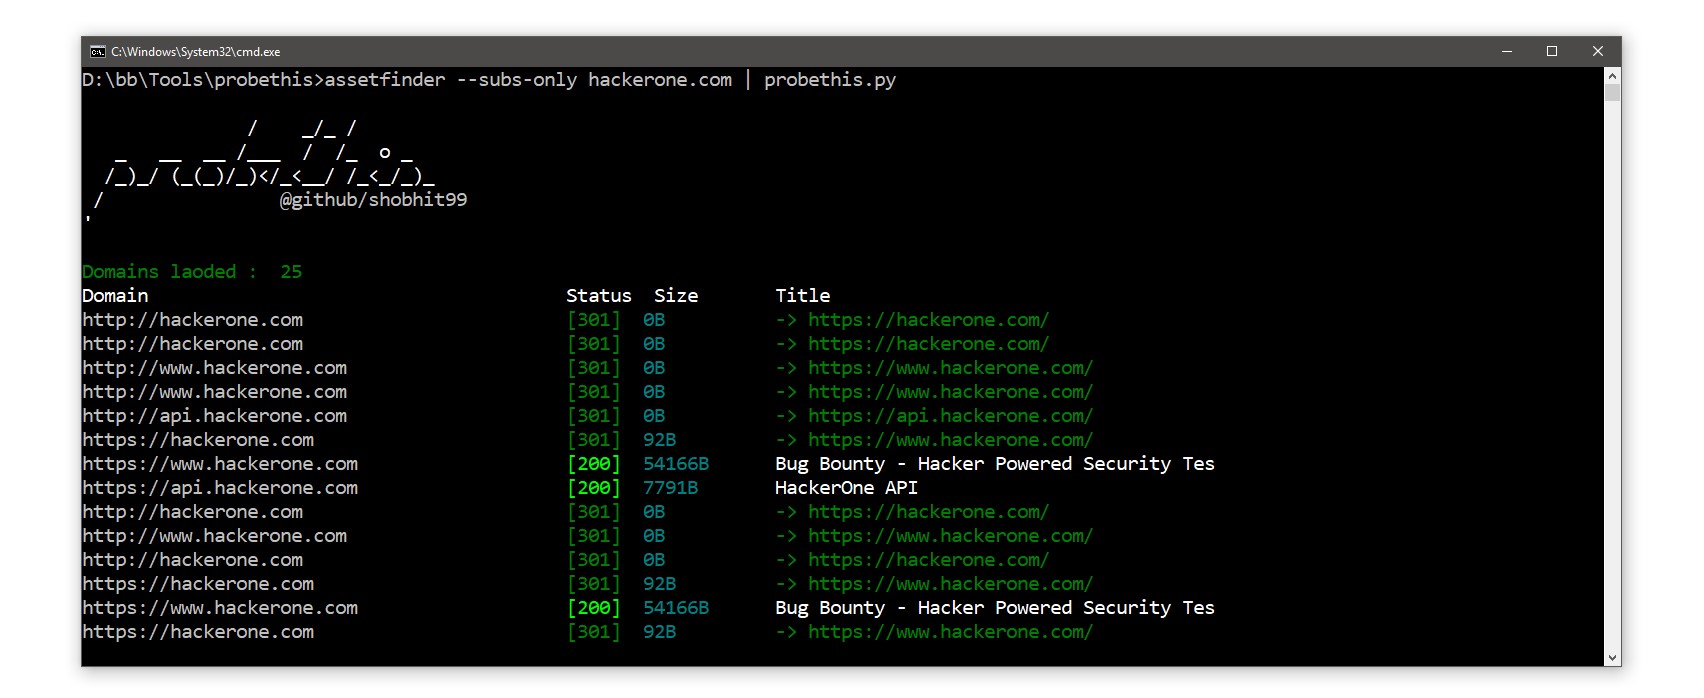Viewport: 1704px width, 698px height.
Task: Click [200] status in https://api.hackerone.com row
Action: tap(594, 488)
